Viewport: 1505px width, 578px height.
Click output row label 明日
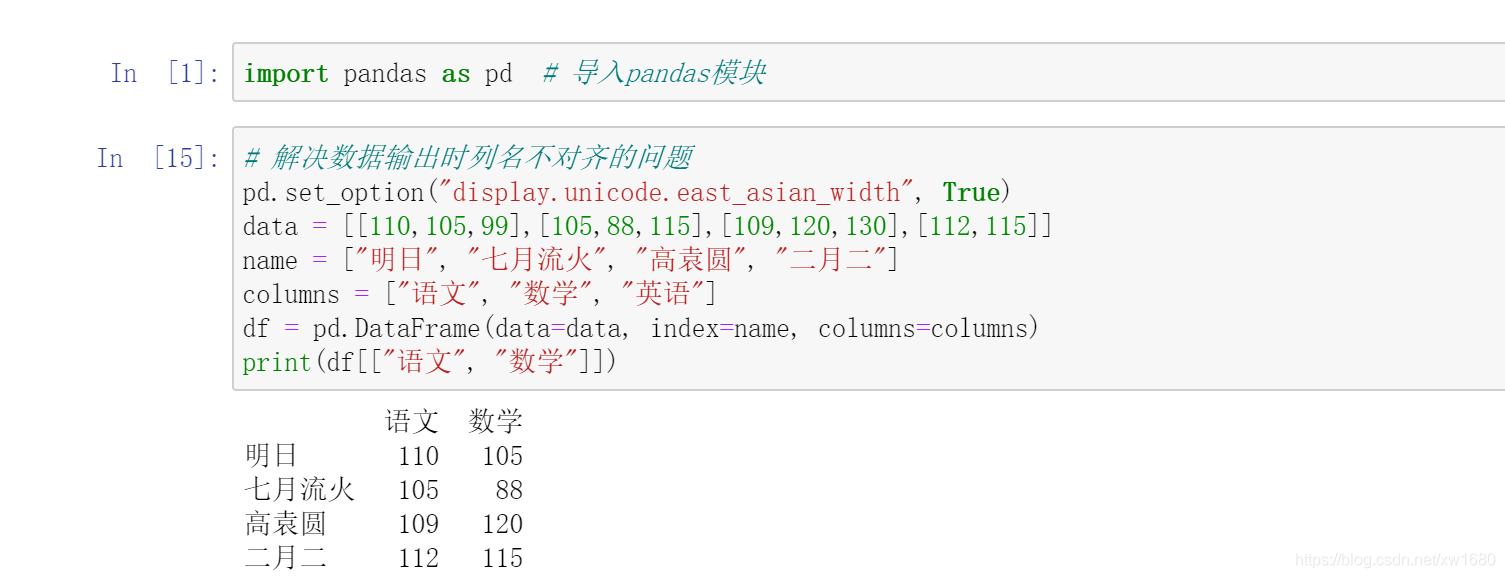[271, 456]
